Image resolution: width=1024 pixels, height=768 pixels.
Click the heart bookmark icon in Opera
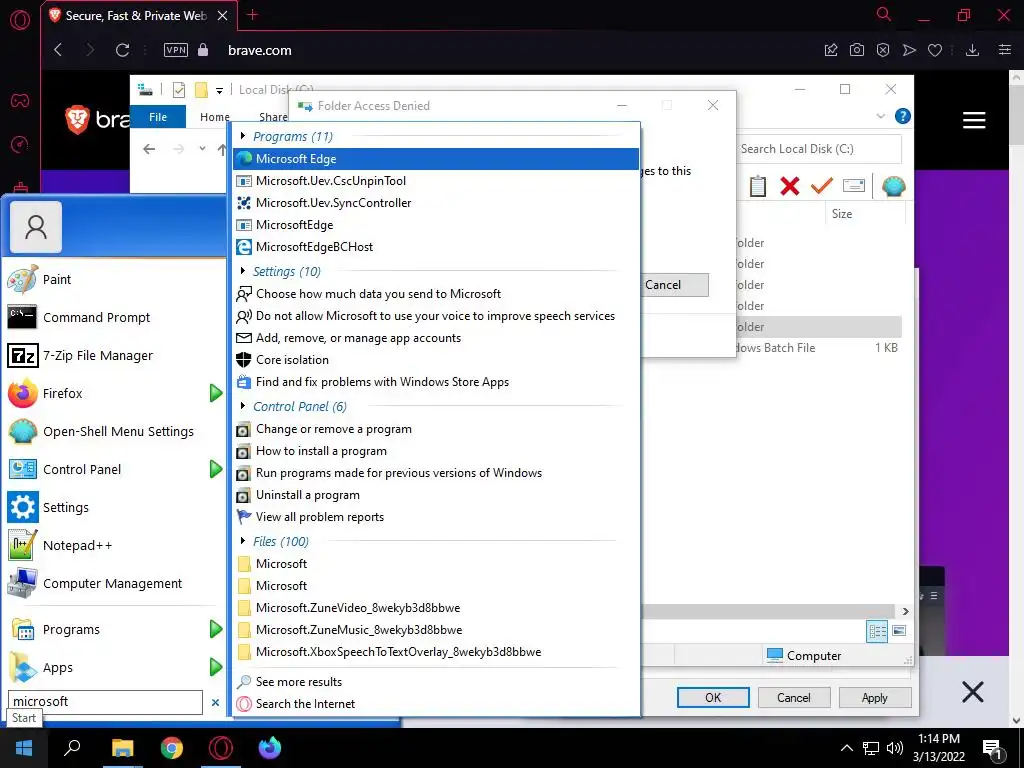point(935,50)
